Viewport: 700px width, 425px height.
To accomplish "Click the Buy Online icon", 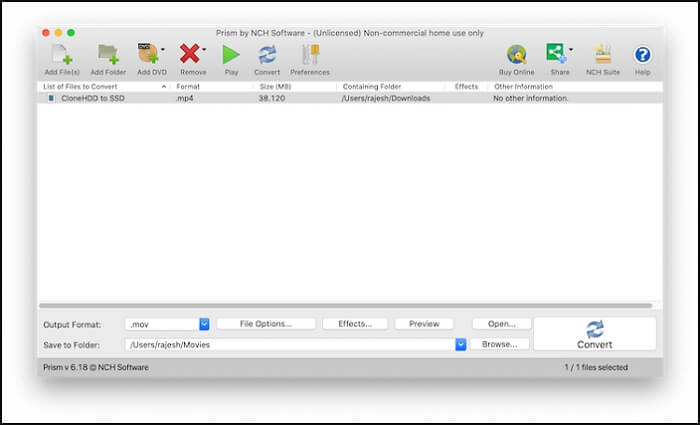I will click(516, 55).
